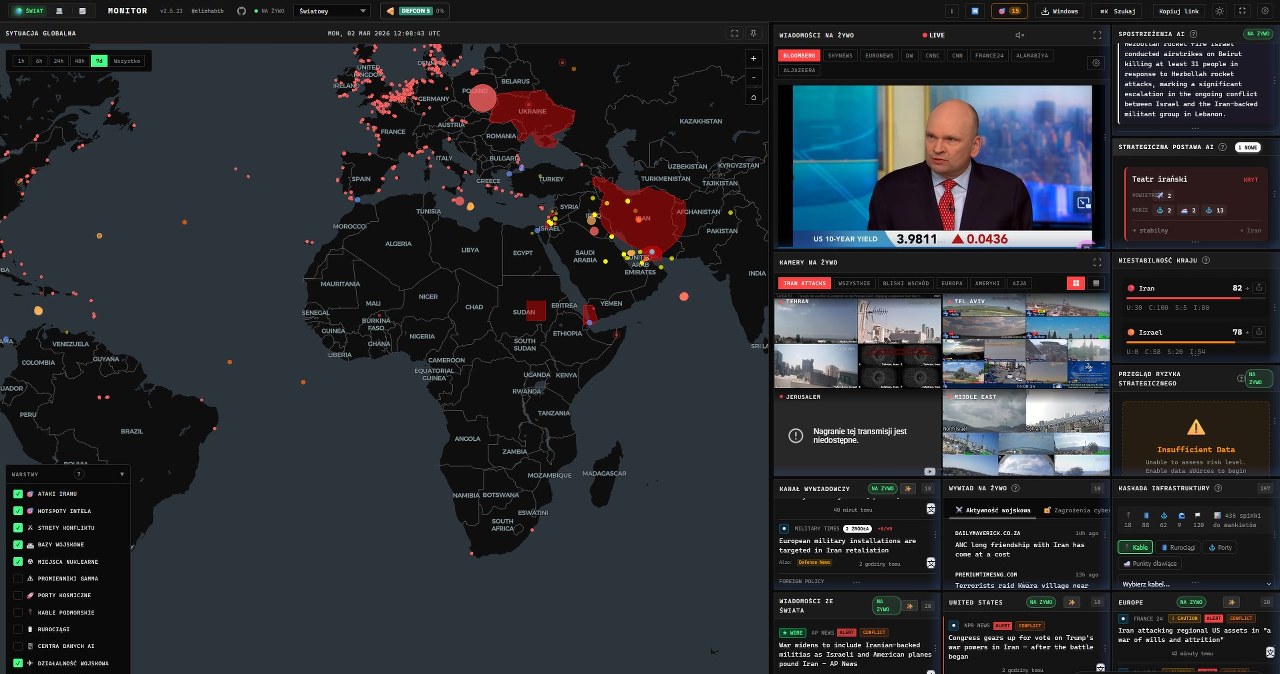Select the Bliski Wschód cameras tab
The width and height of the screenshot is (1280, 674).
click(x=905, y=283)
